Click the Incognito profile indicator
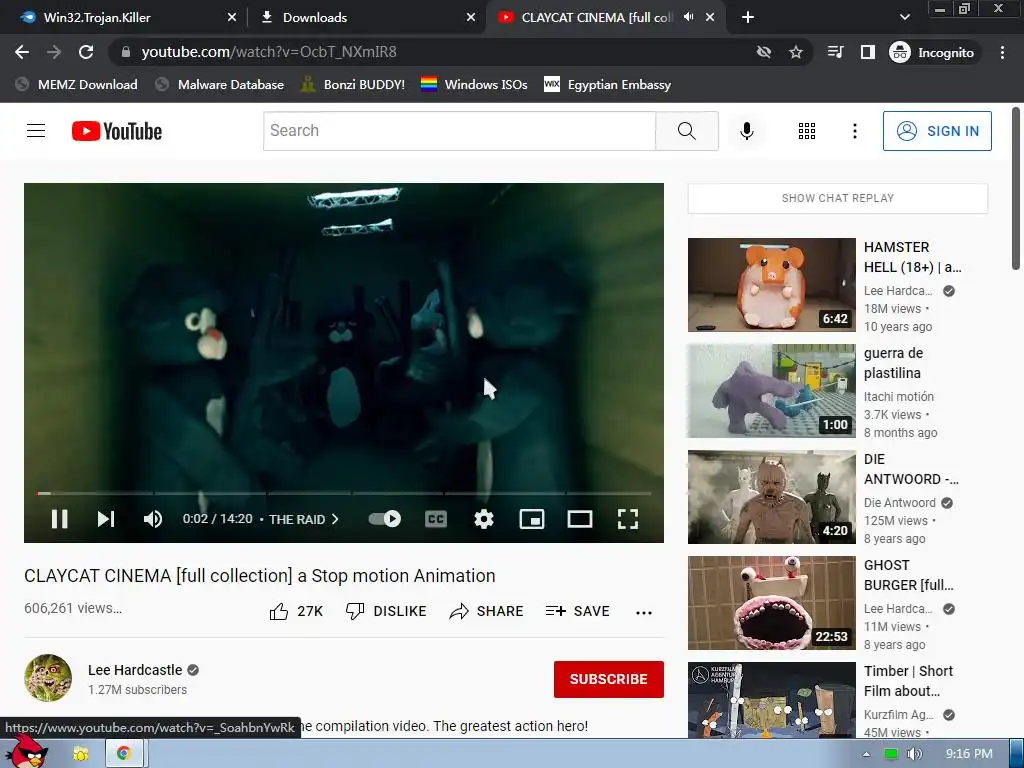1024x768 pixels. click(932, 52)
